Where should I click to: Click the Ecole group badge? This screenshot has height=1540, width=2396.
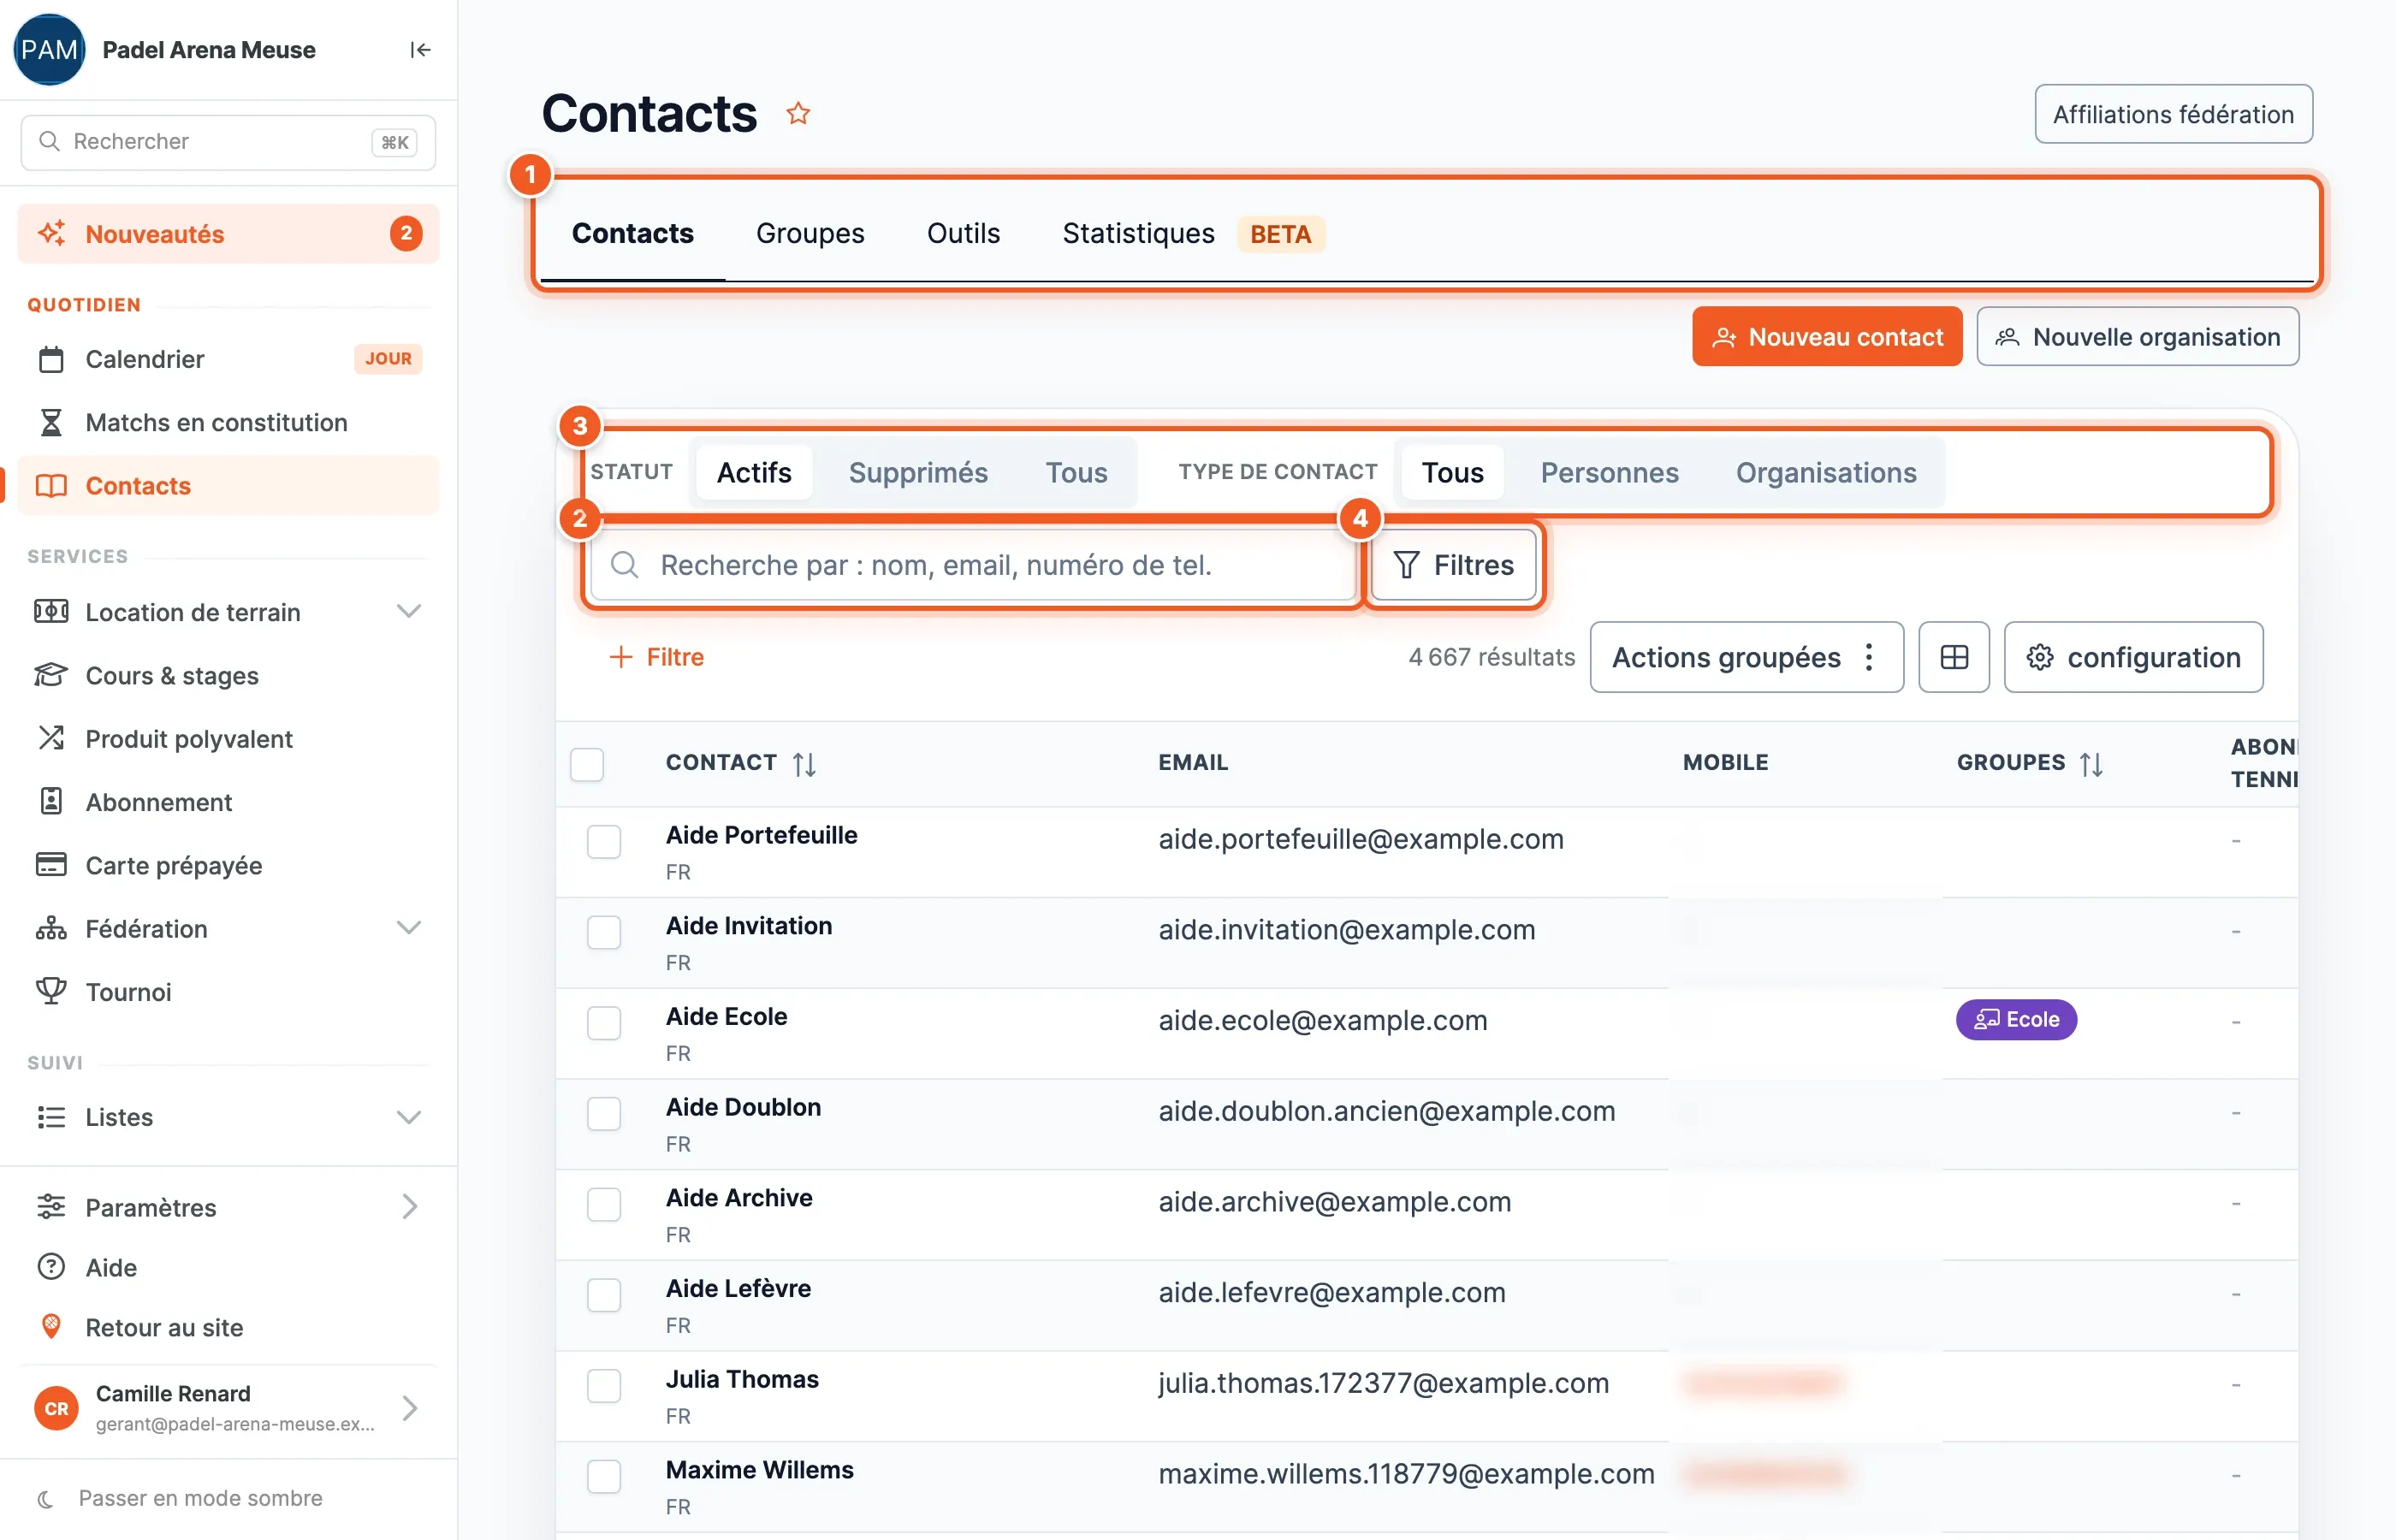point(2016,1019)
